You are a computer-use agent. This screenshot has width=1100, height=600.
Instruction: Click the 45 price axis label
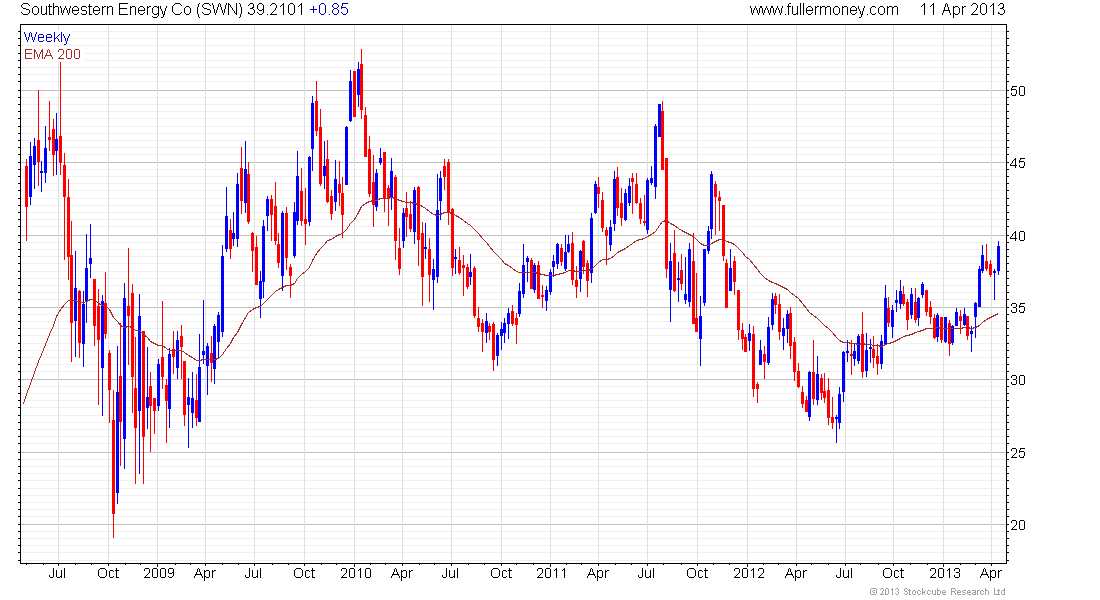[1017, 164]
